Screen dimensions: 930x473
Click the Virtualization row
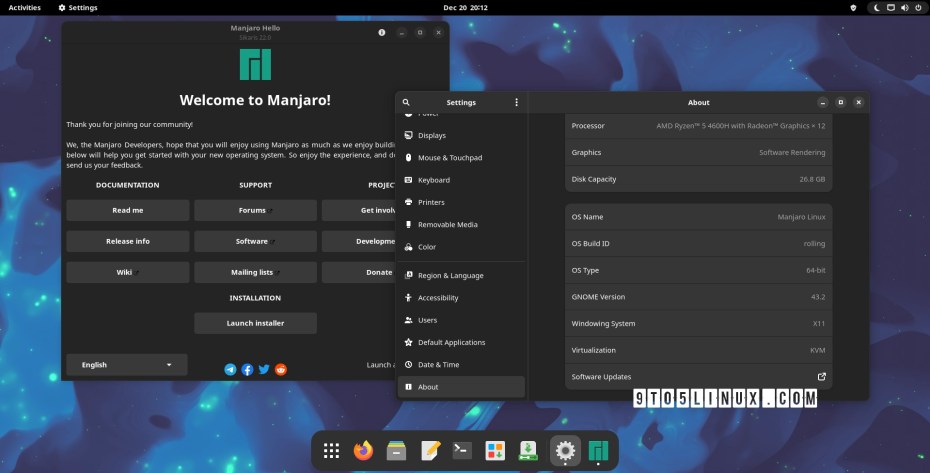point(698,350)
